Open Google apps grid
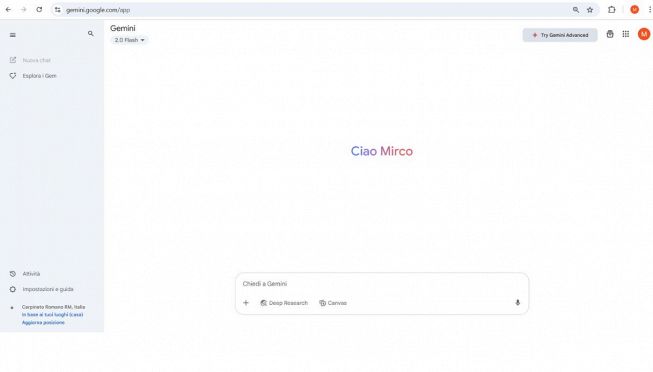 tap(626, 34)
